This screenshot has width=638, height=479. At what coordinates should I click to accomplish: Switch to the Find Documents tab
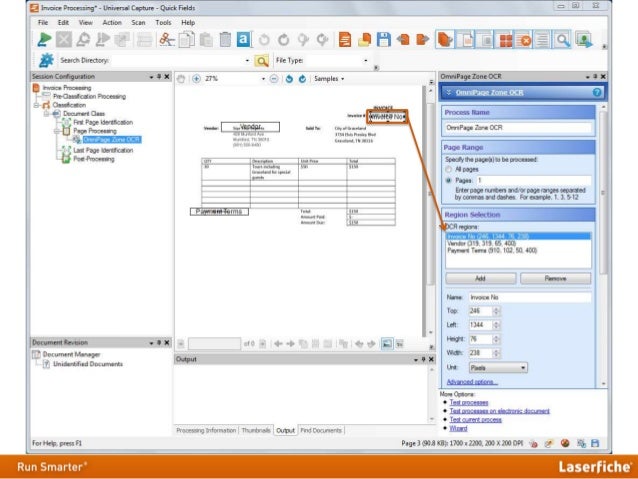point(321,430)
